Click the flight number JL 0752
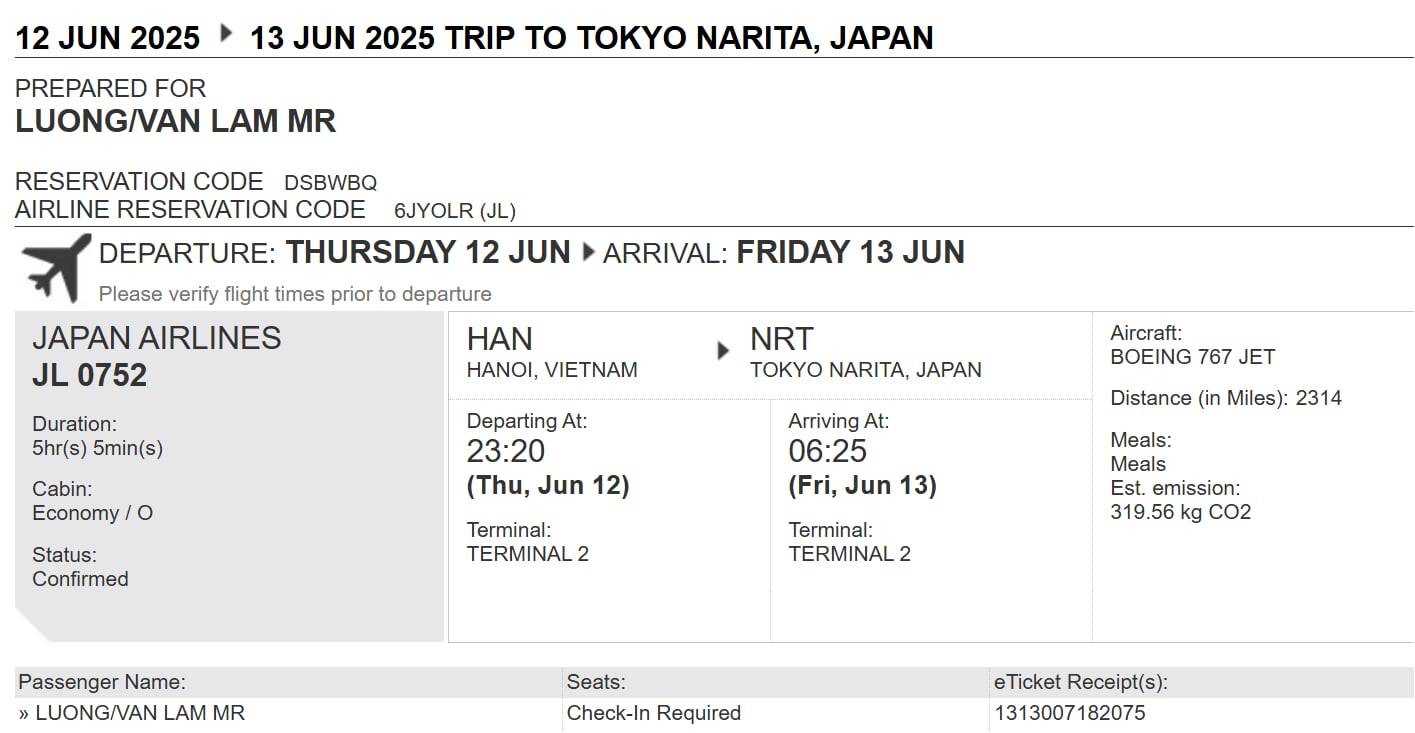This screenshot has height=733, width=1415. tap(89, 375)
